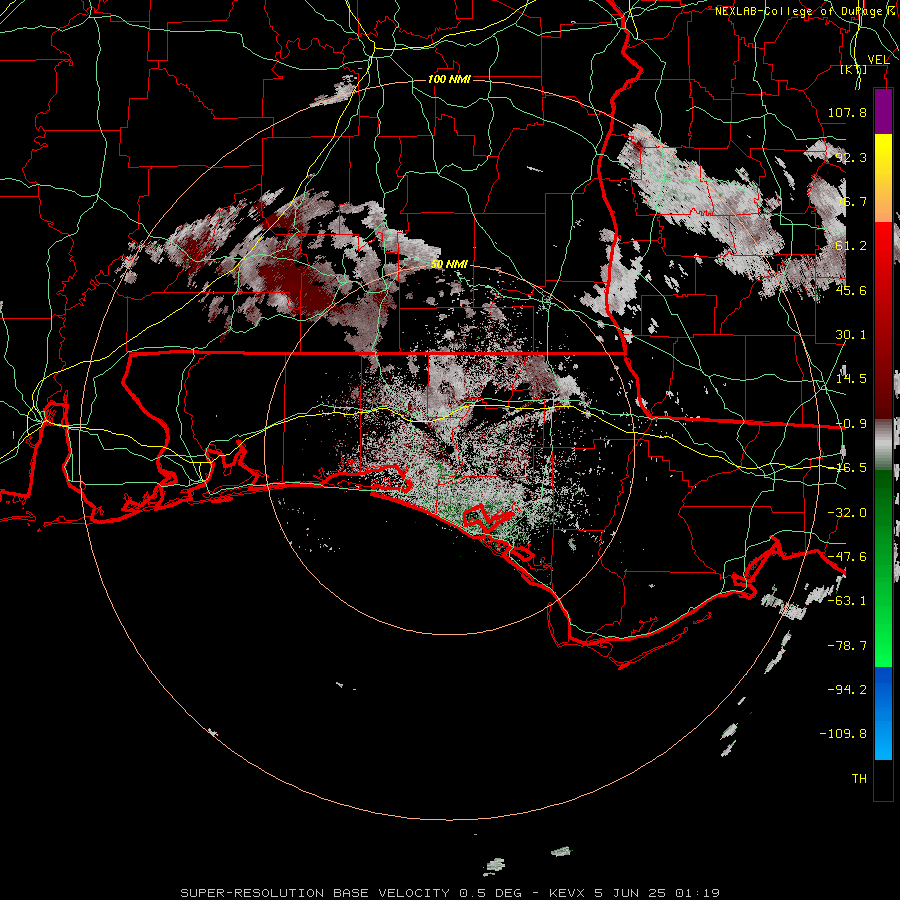Image resolution: width=900 pixels, height=900 pixels.
Task: Click the 50 NMI range ring label
Action: [x=449, y=264]
